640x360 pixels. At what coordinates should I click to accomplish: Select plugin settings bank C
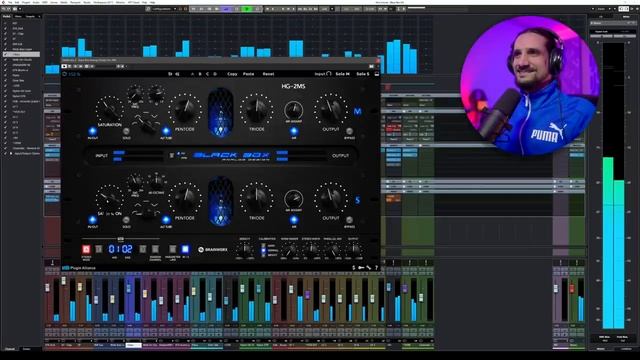coord(207,74)
